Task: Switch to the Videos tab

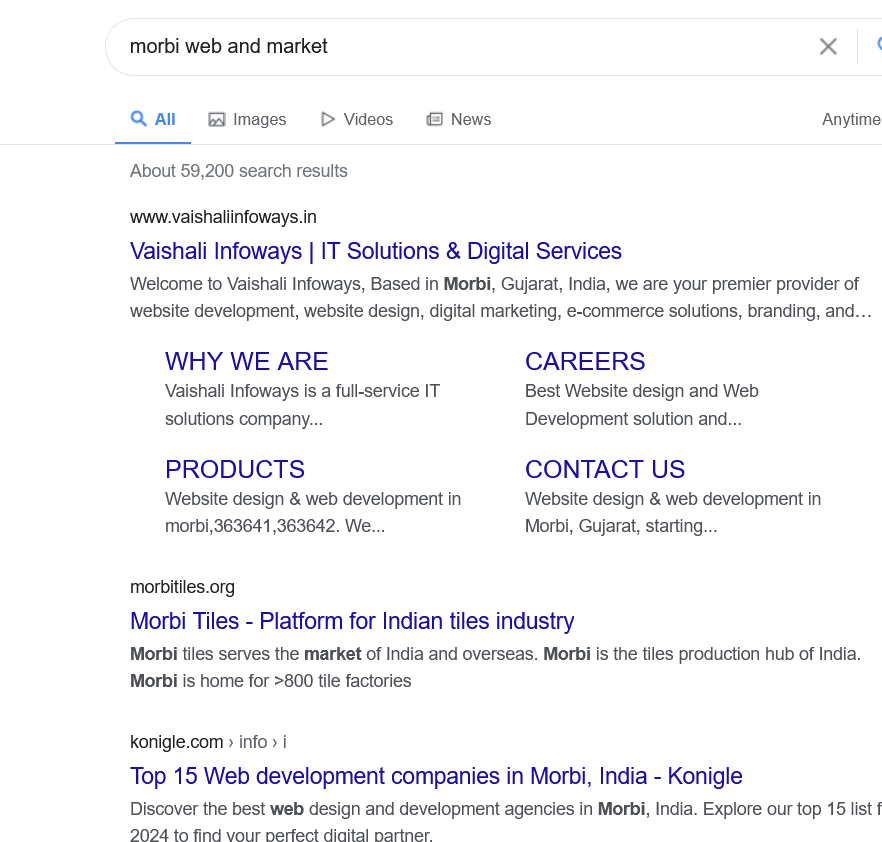Action: tap(367, 120)
